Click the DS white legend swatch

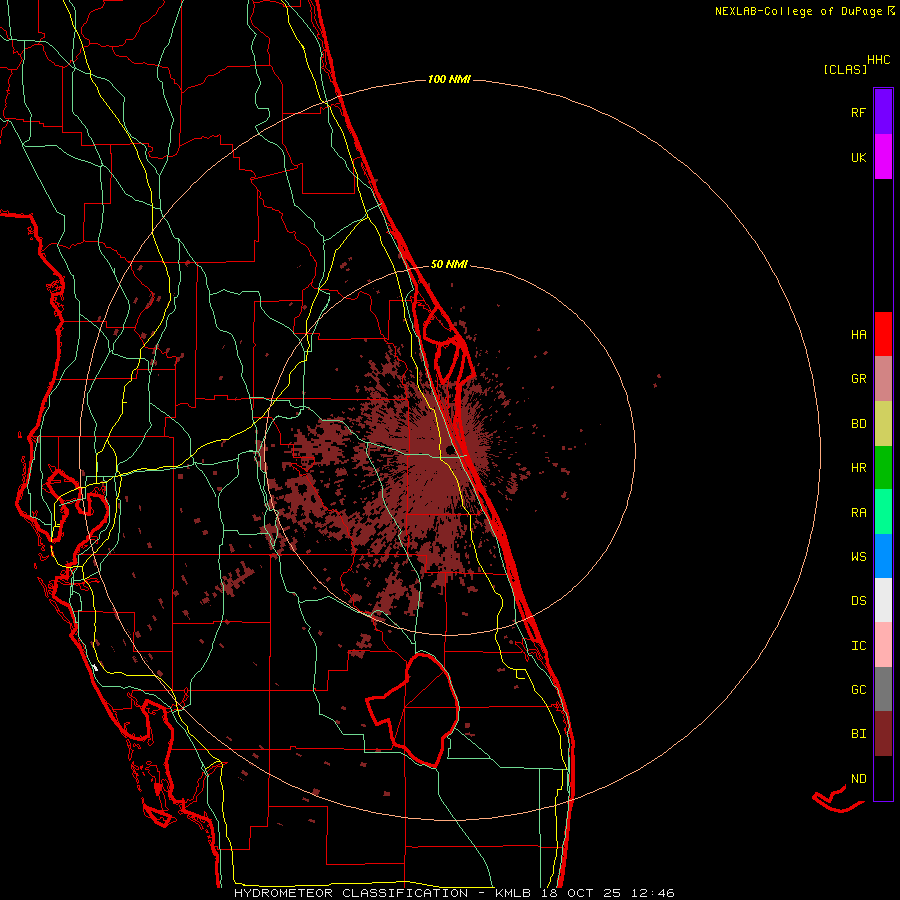click(883, 600)
